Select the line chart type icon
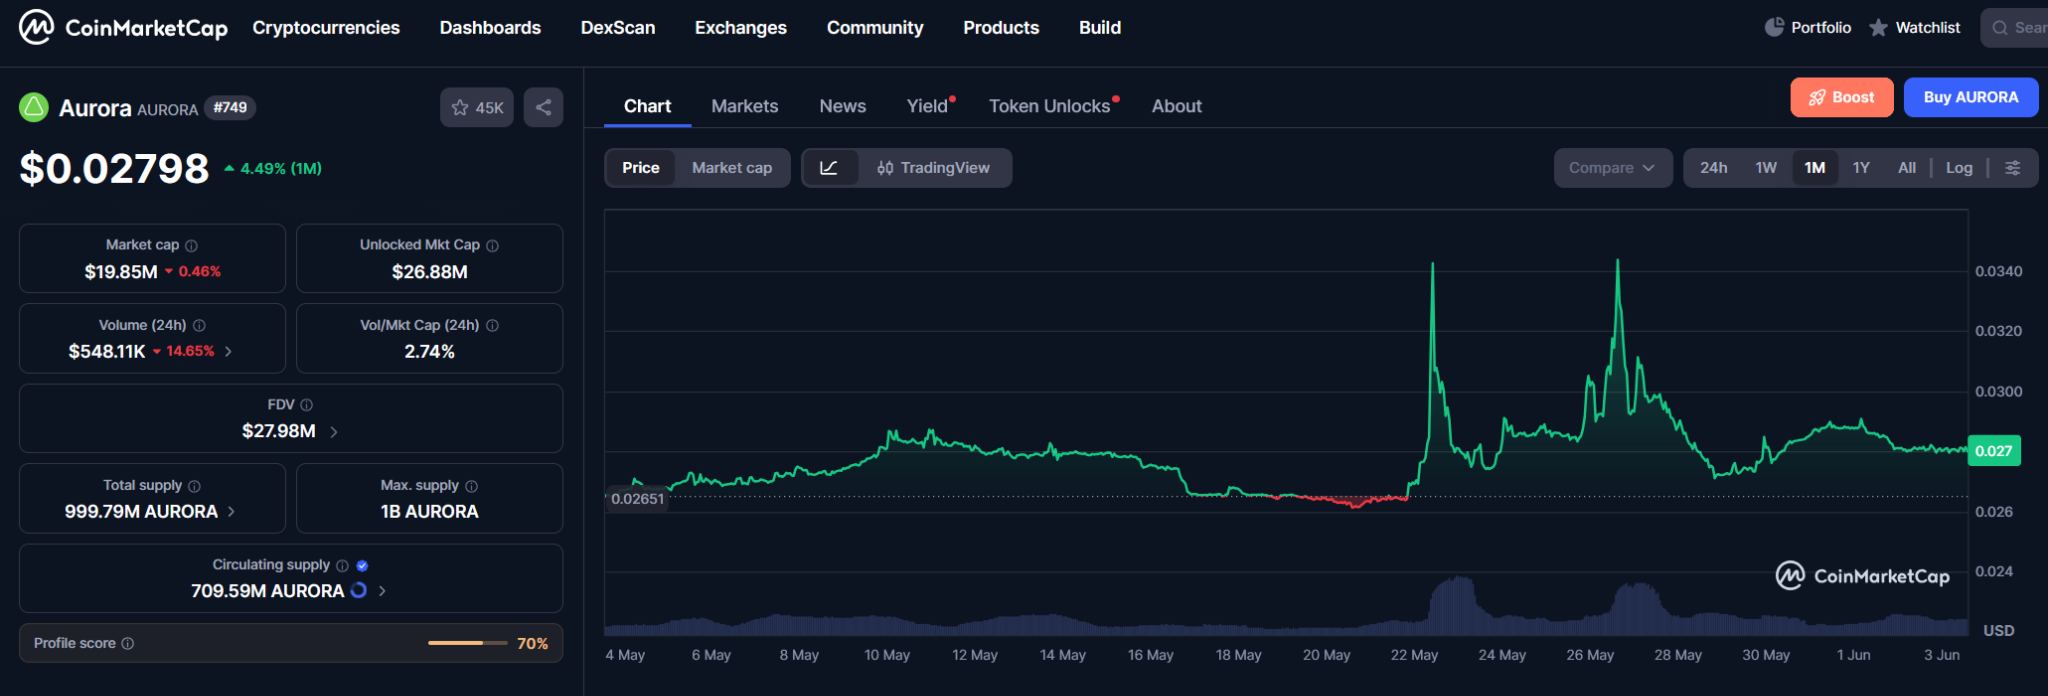The image size is (2048, 696). click(x=829, y=168)
